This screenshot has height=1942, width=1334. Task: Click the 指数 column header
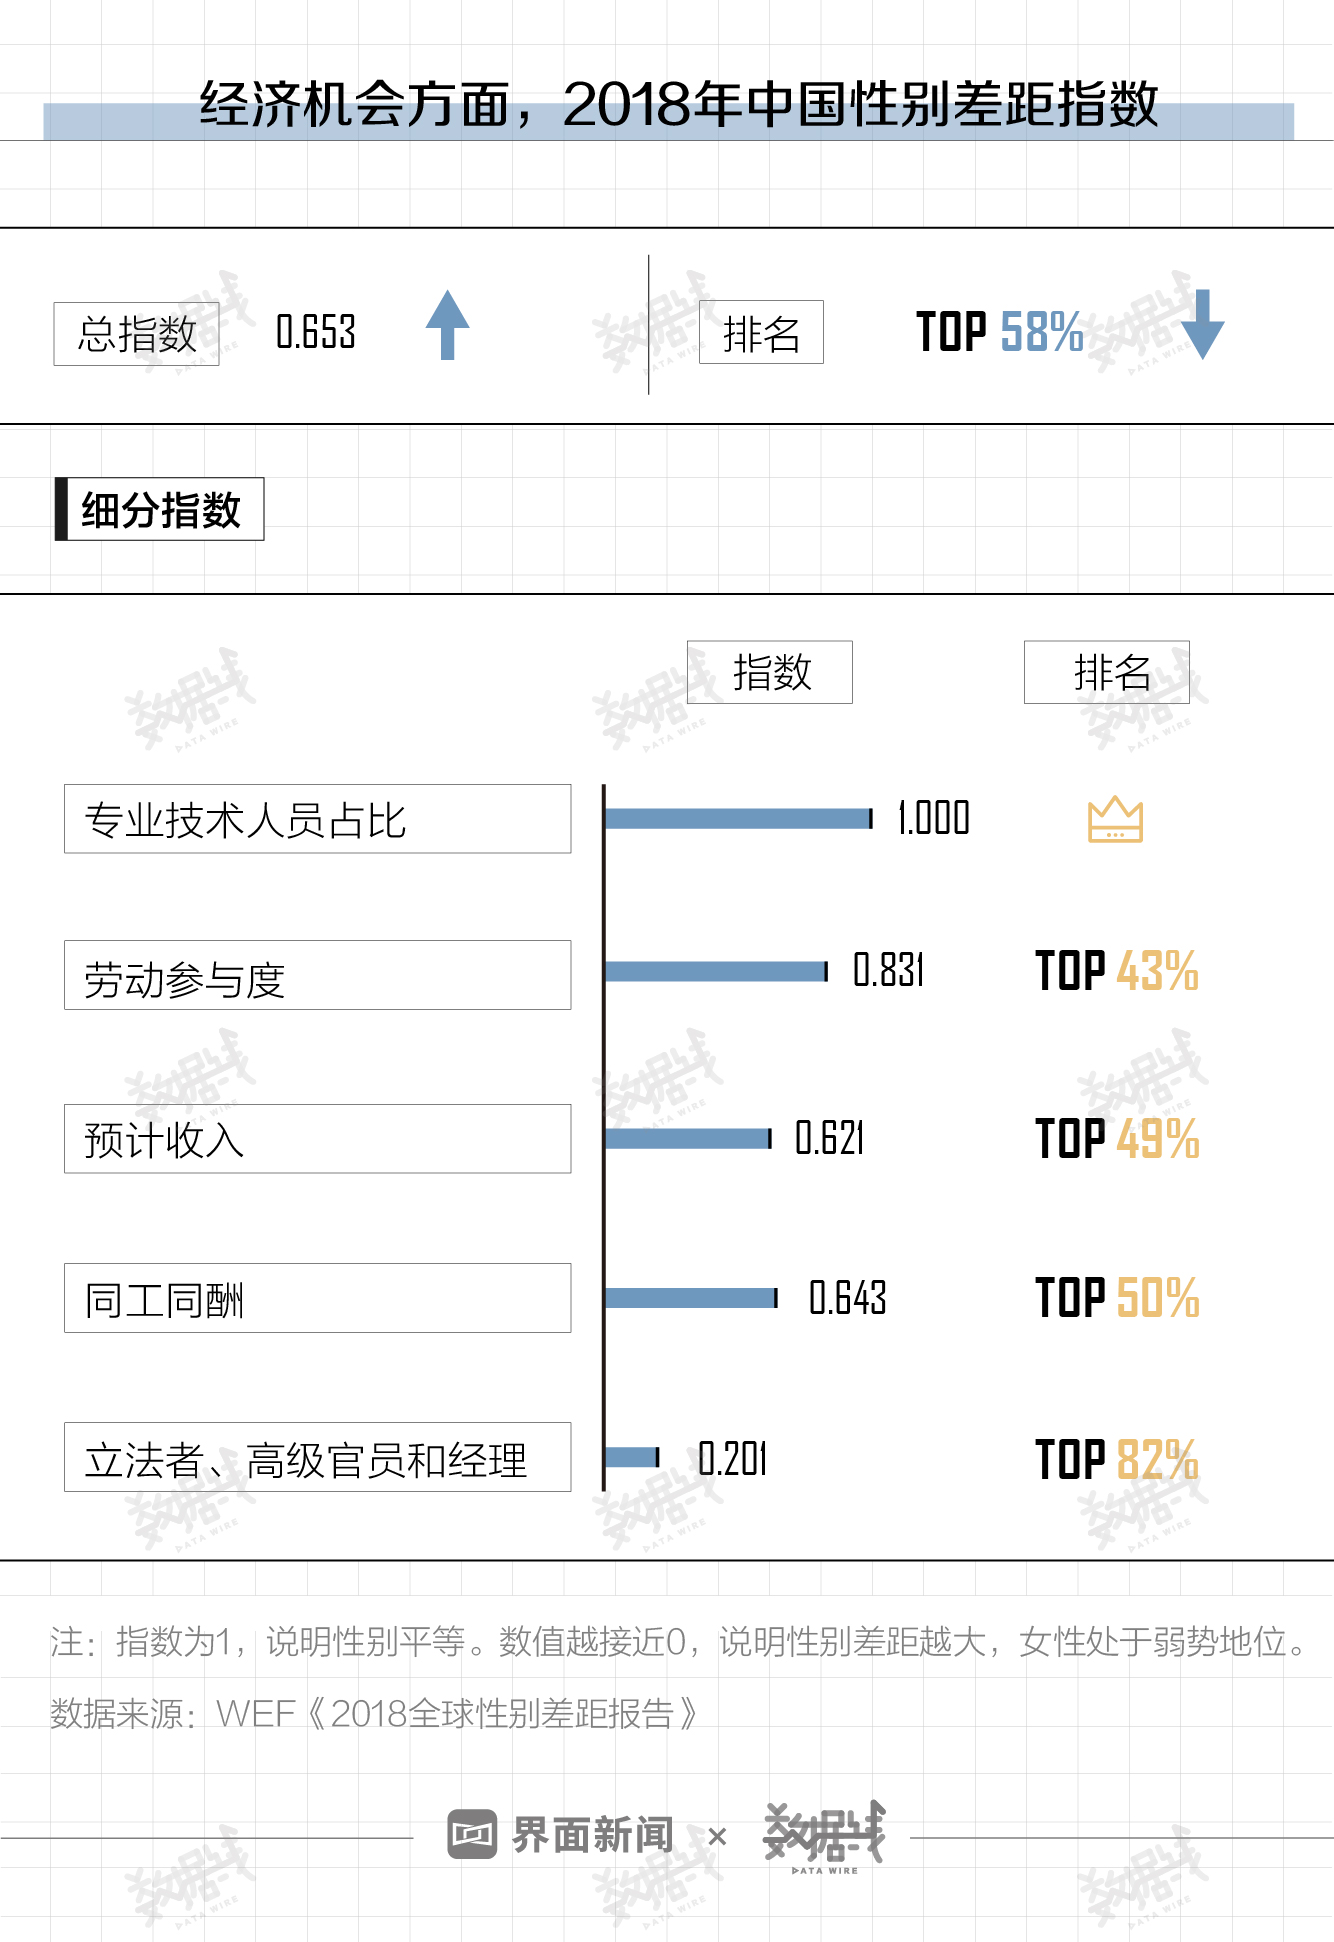coord(770,672)
